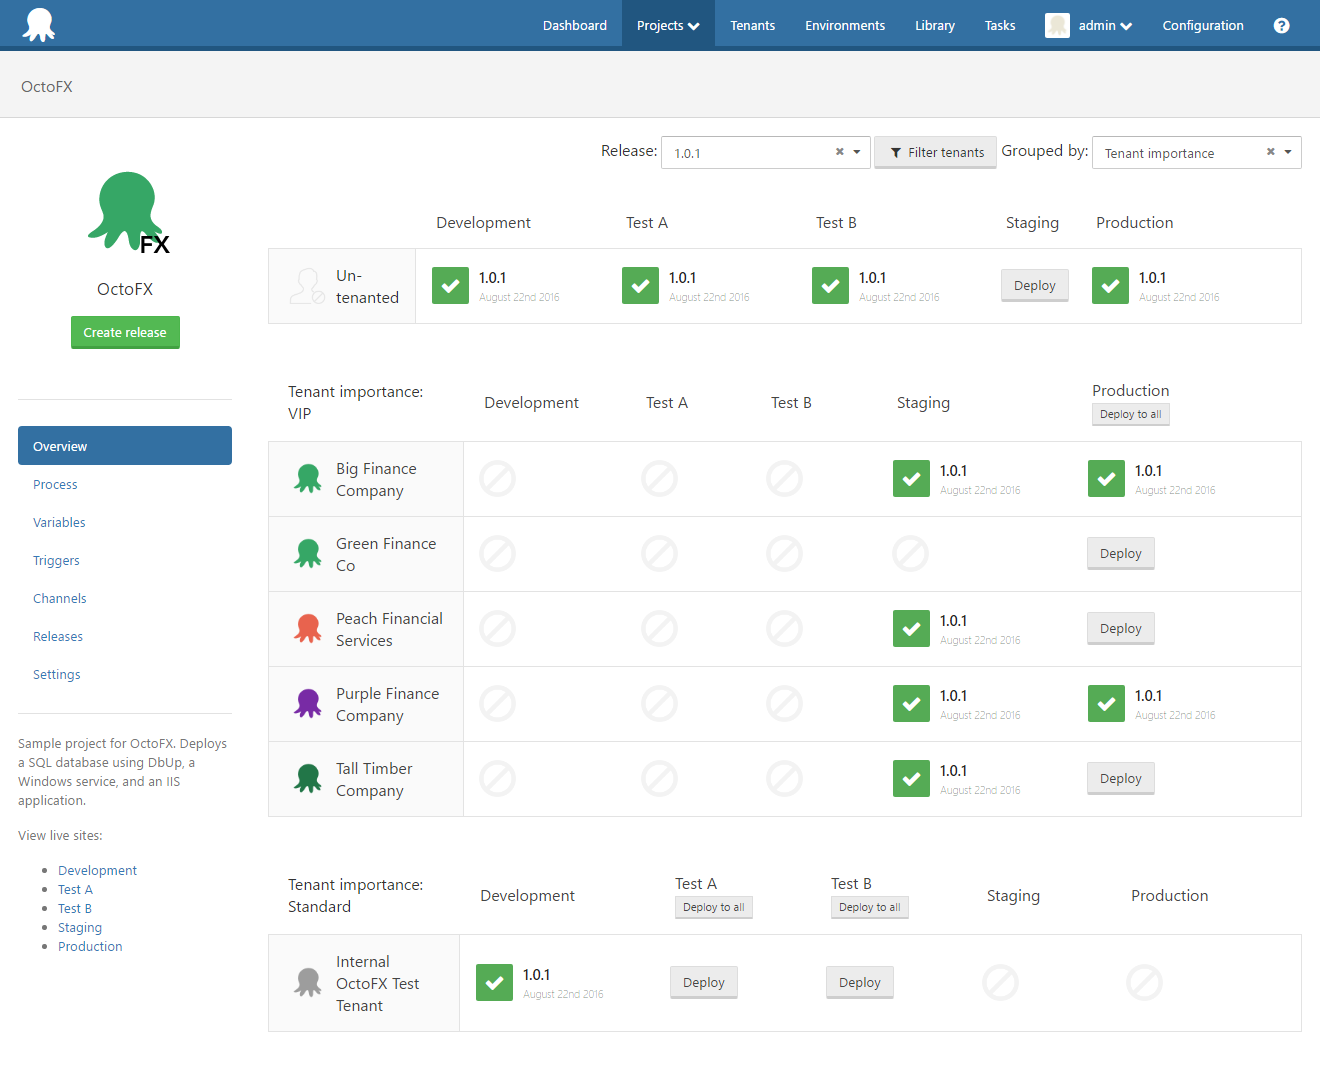Click Big Finance Company's Production success checkmark
Image resolution: width=1320 pixels, height=1090 pixels.
click(1106, 478)
